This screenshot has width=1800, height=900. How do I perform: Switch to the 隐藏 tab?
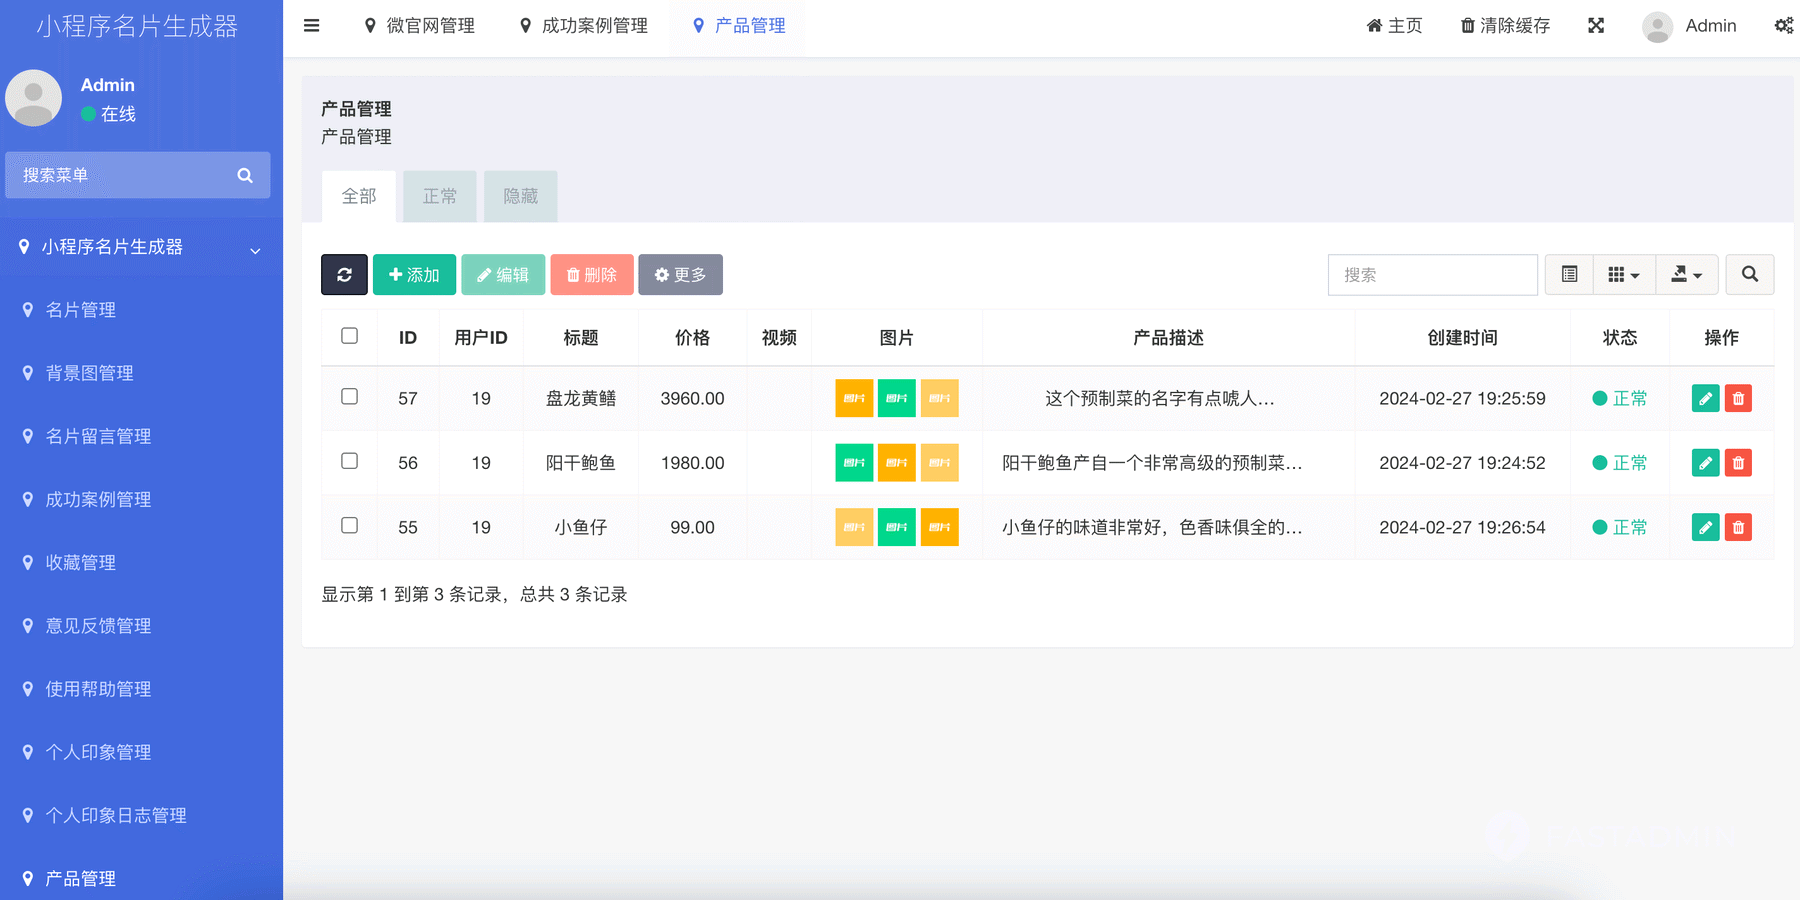pyautogui.click(x=520, y=196)
